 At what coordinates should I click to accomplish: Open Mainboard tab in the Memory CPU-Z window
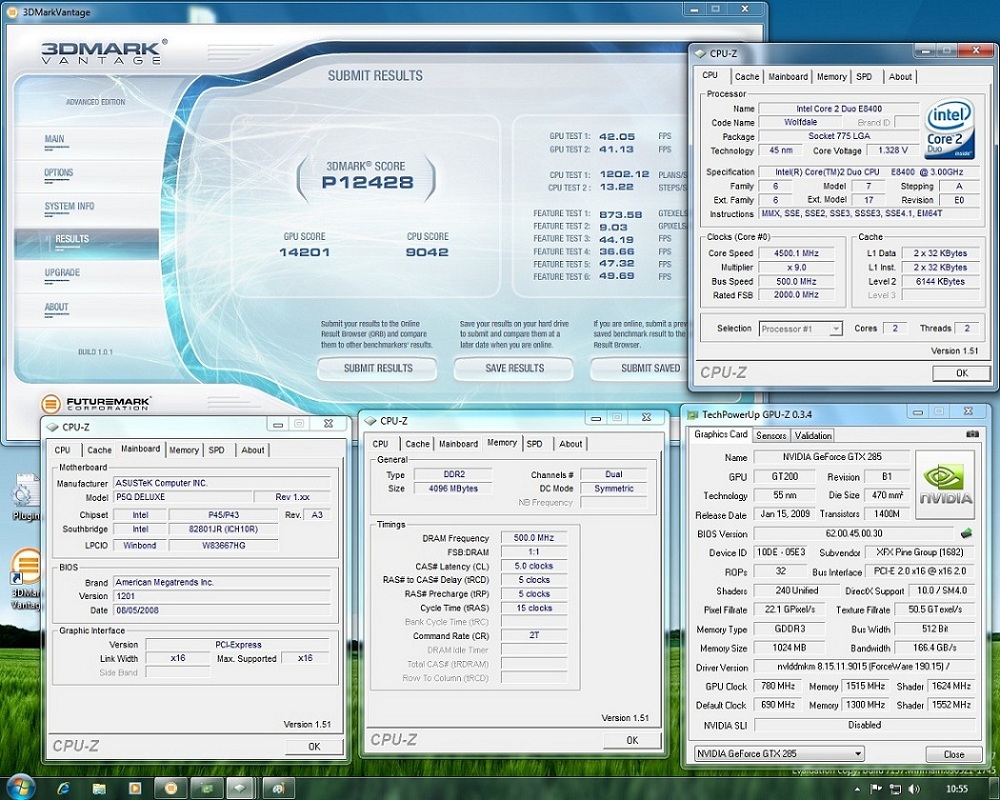[458, 444]
